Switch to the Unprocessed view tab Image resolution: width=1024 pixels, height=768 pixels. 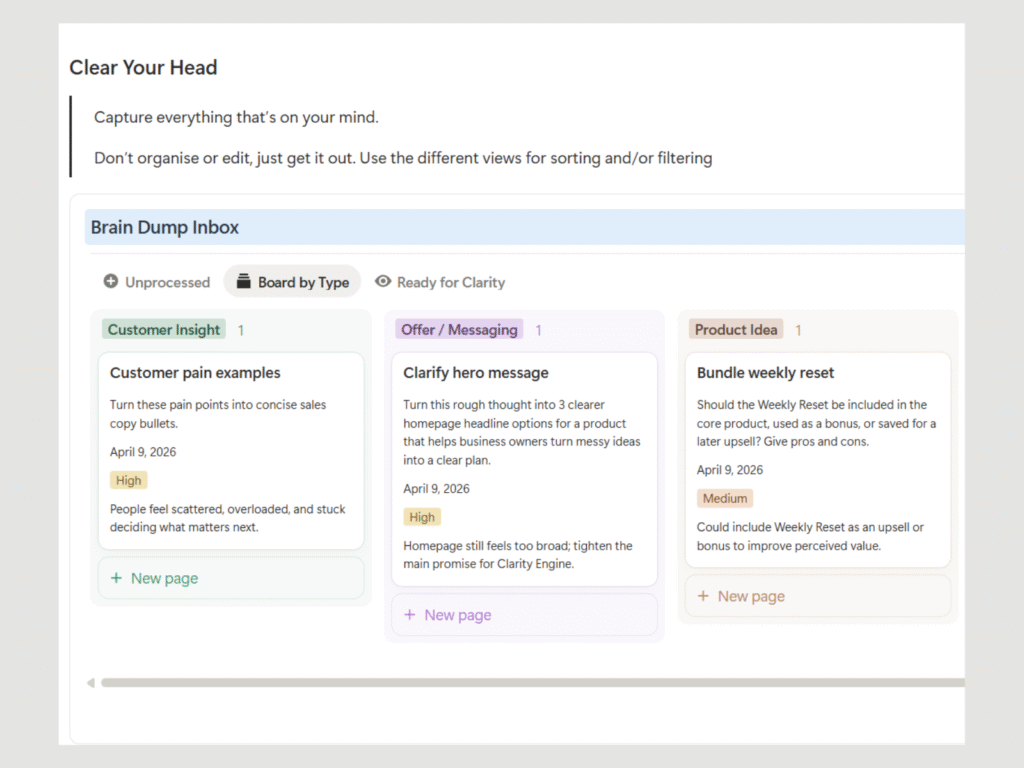point(157,282)
